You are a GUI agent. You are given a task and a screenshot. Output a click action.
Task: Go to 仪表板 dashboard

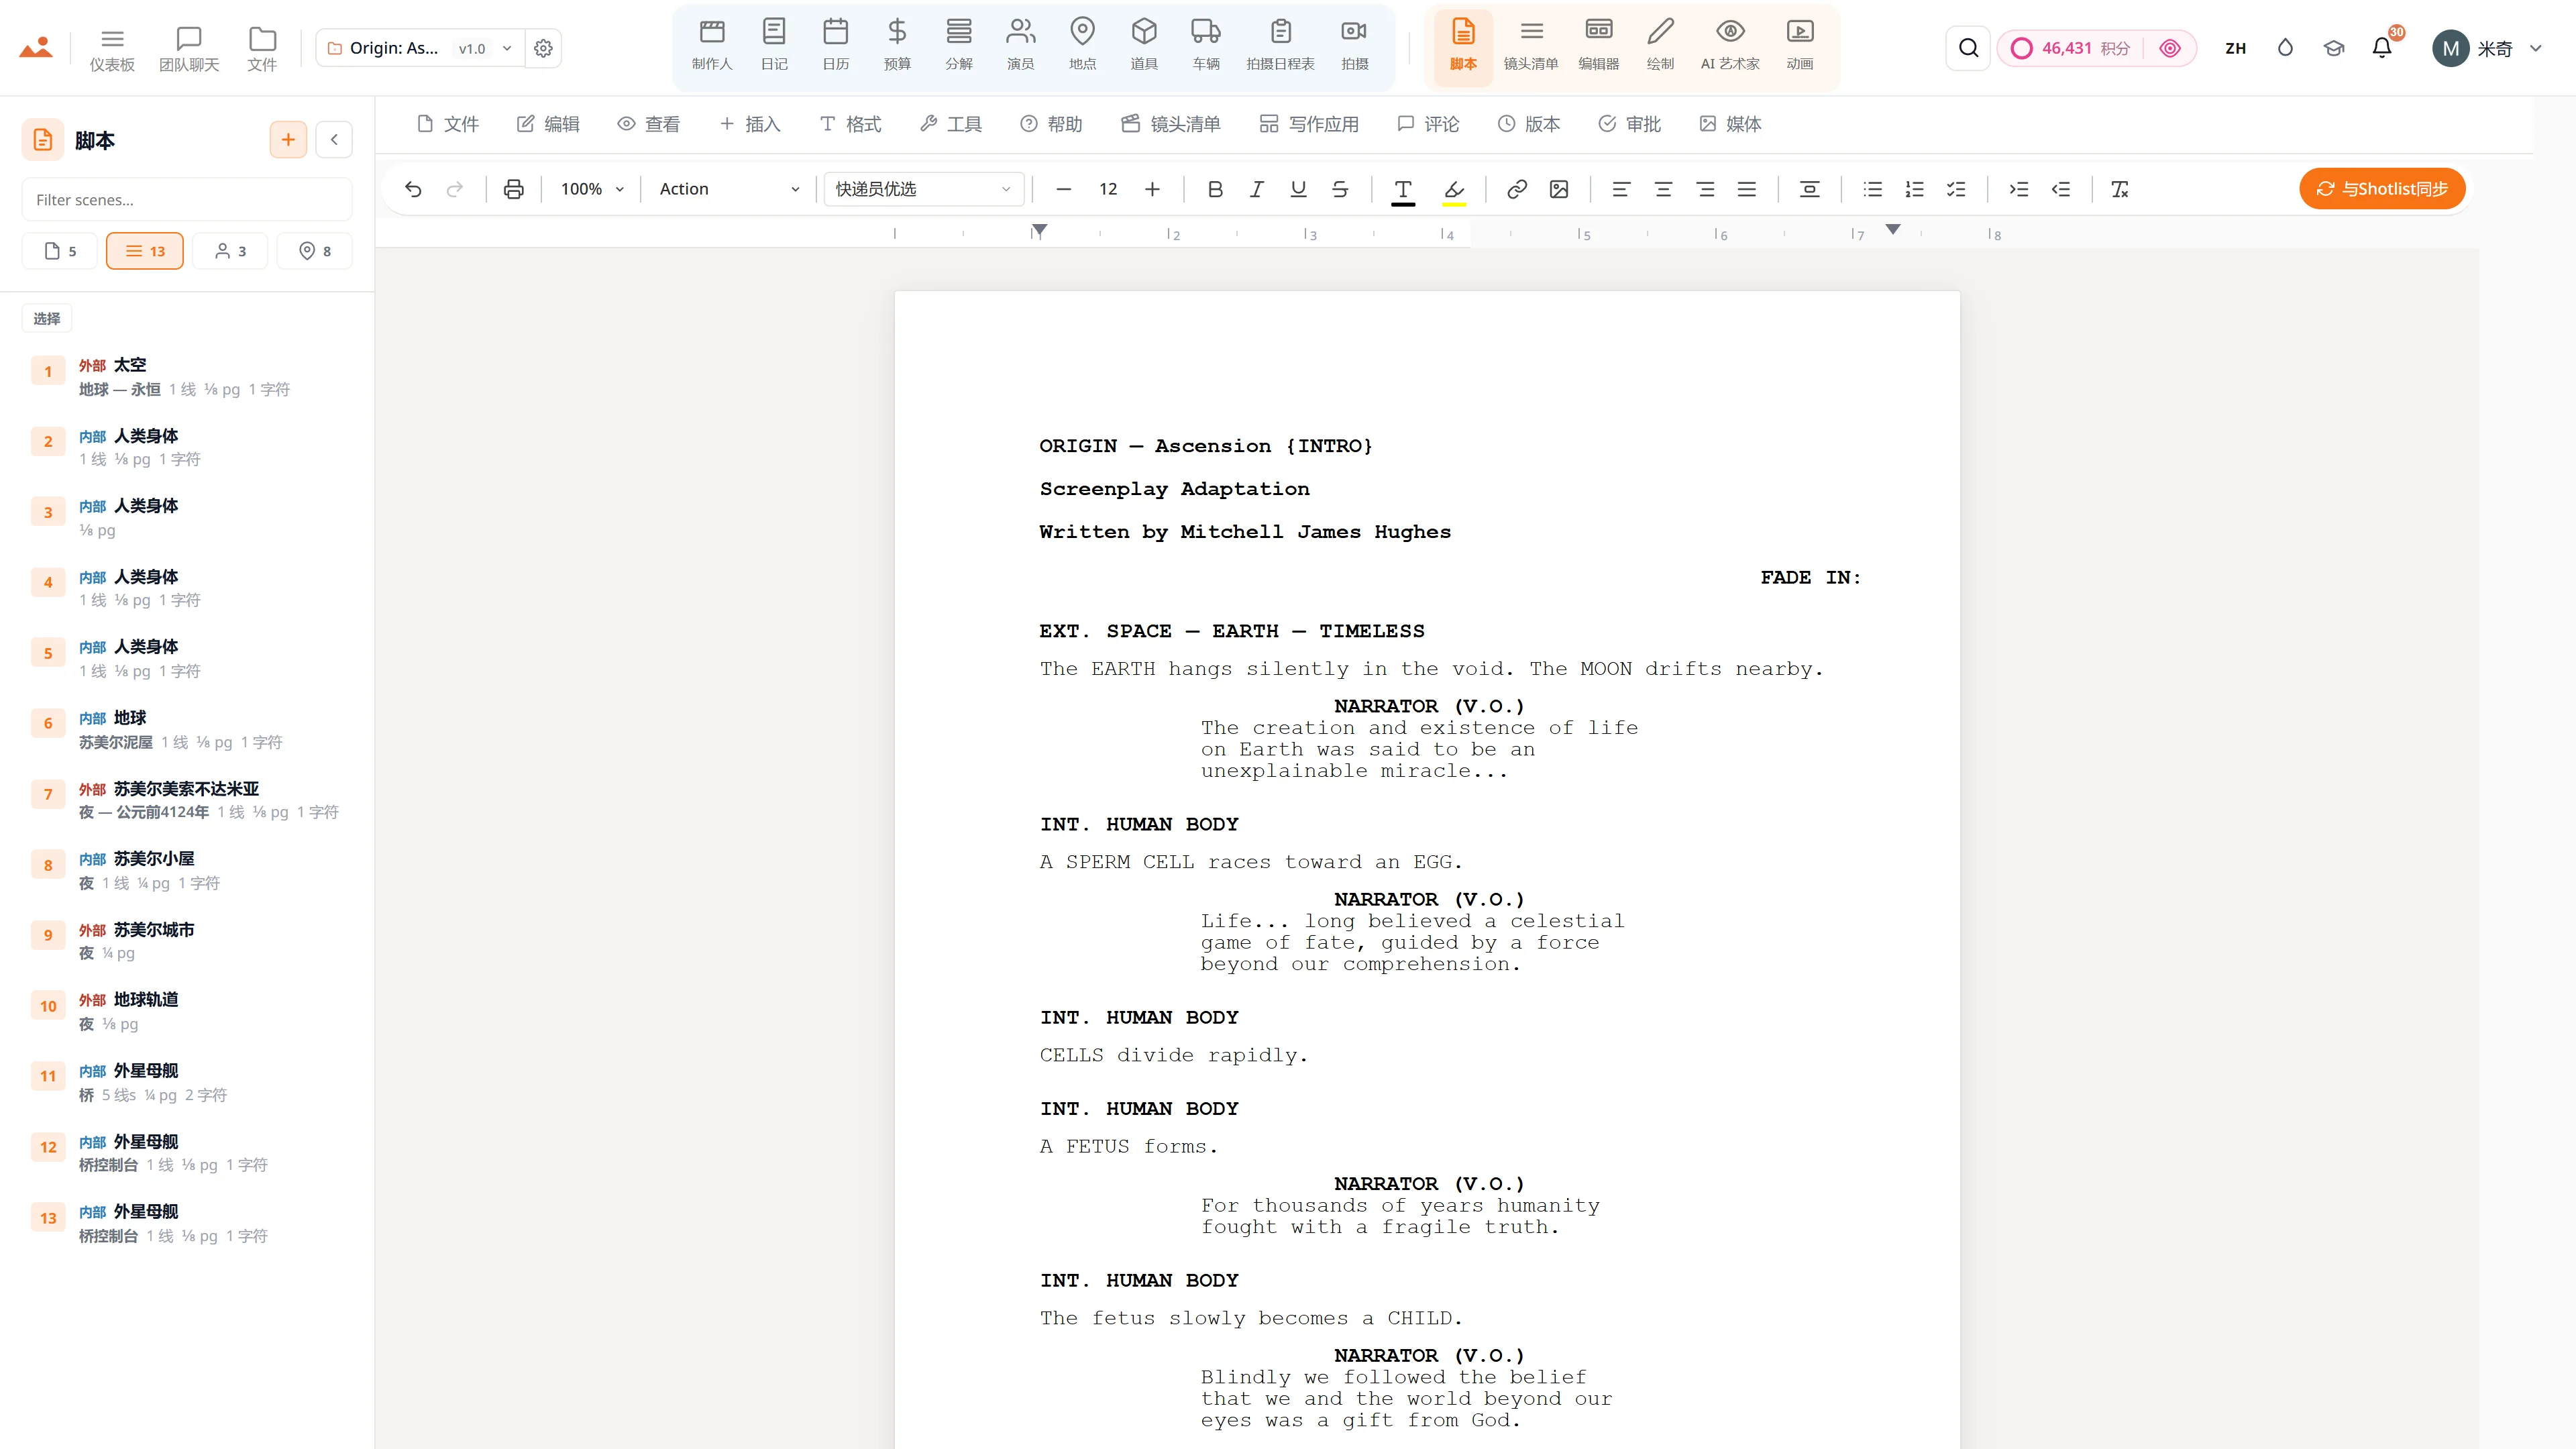112,48
